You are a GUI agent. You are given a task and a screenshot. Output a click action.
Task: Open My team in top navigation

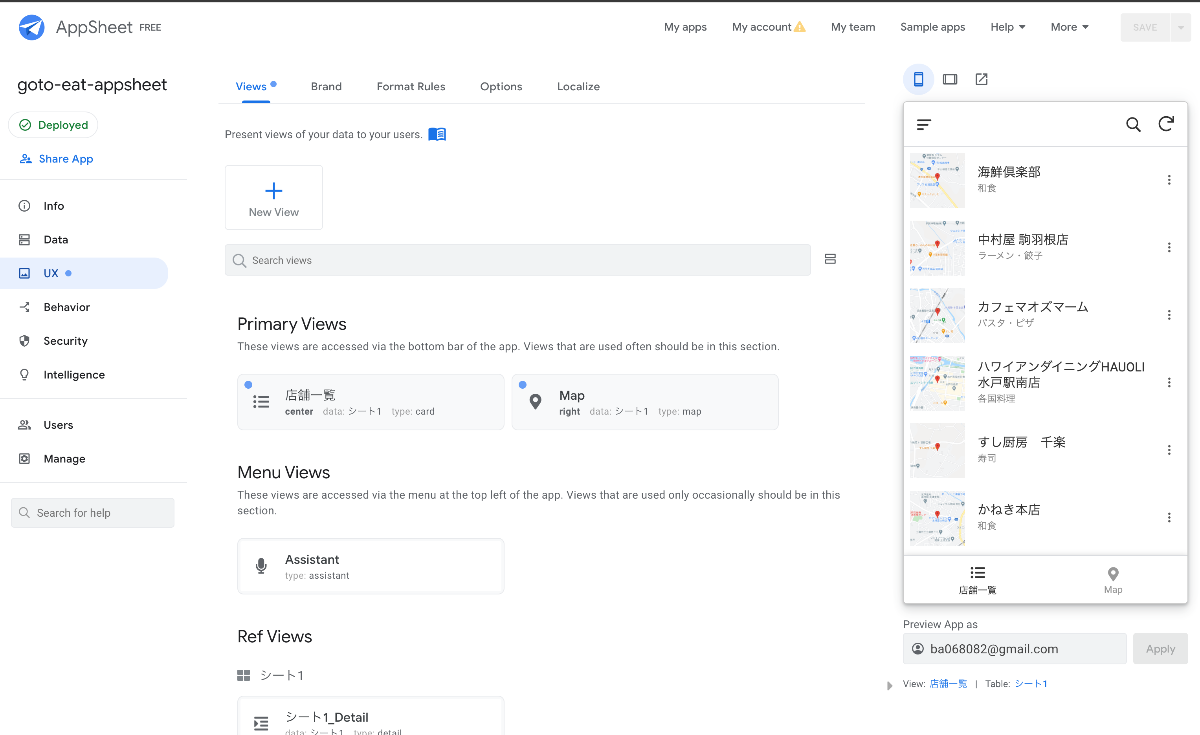pyautogui.click(x=853, y=27)
